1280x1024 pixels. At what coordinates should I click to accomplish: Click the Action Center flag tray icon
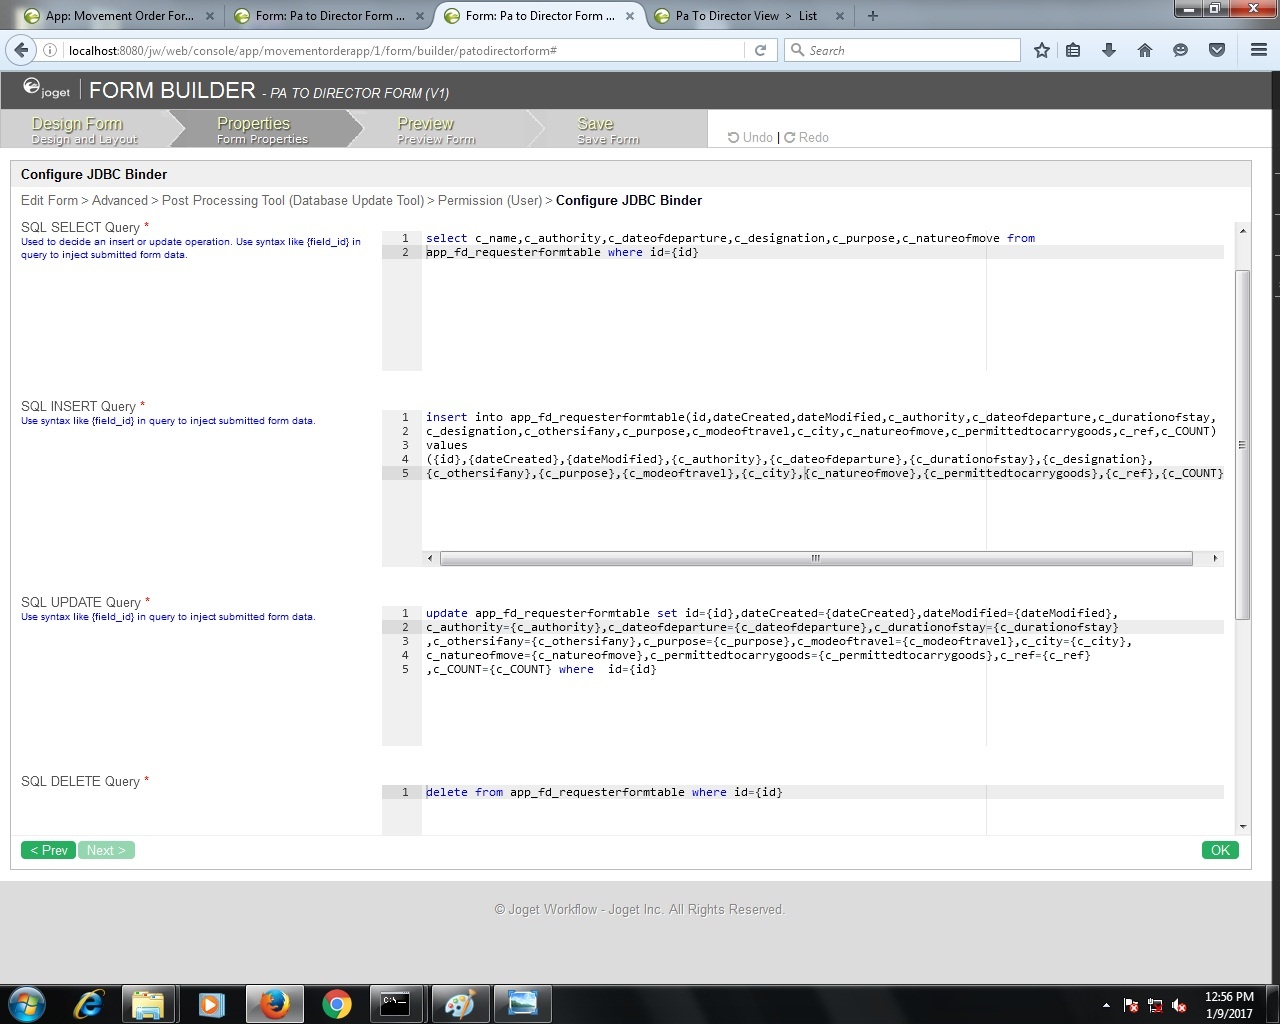click(x=1131, y=1005)
